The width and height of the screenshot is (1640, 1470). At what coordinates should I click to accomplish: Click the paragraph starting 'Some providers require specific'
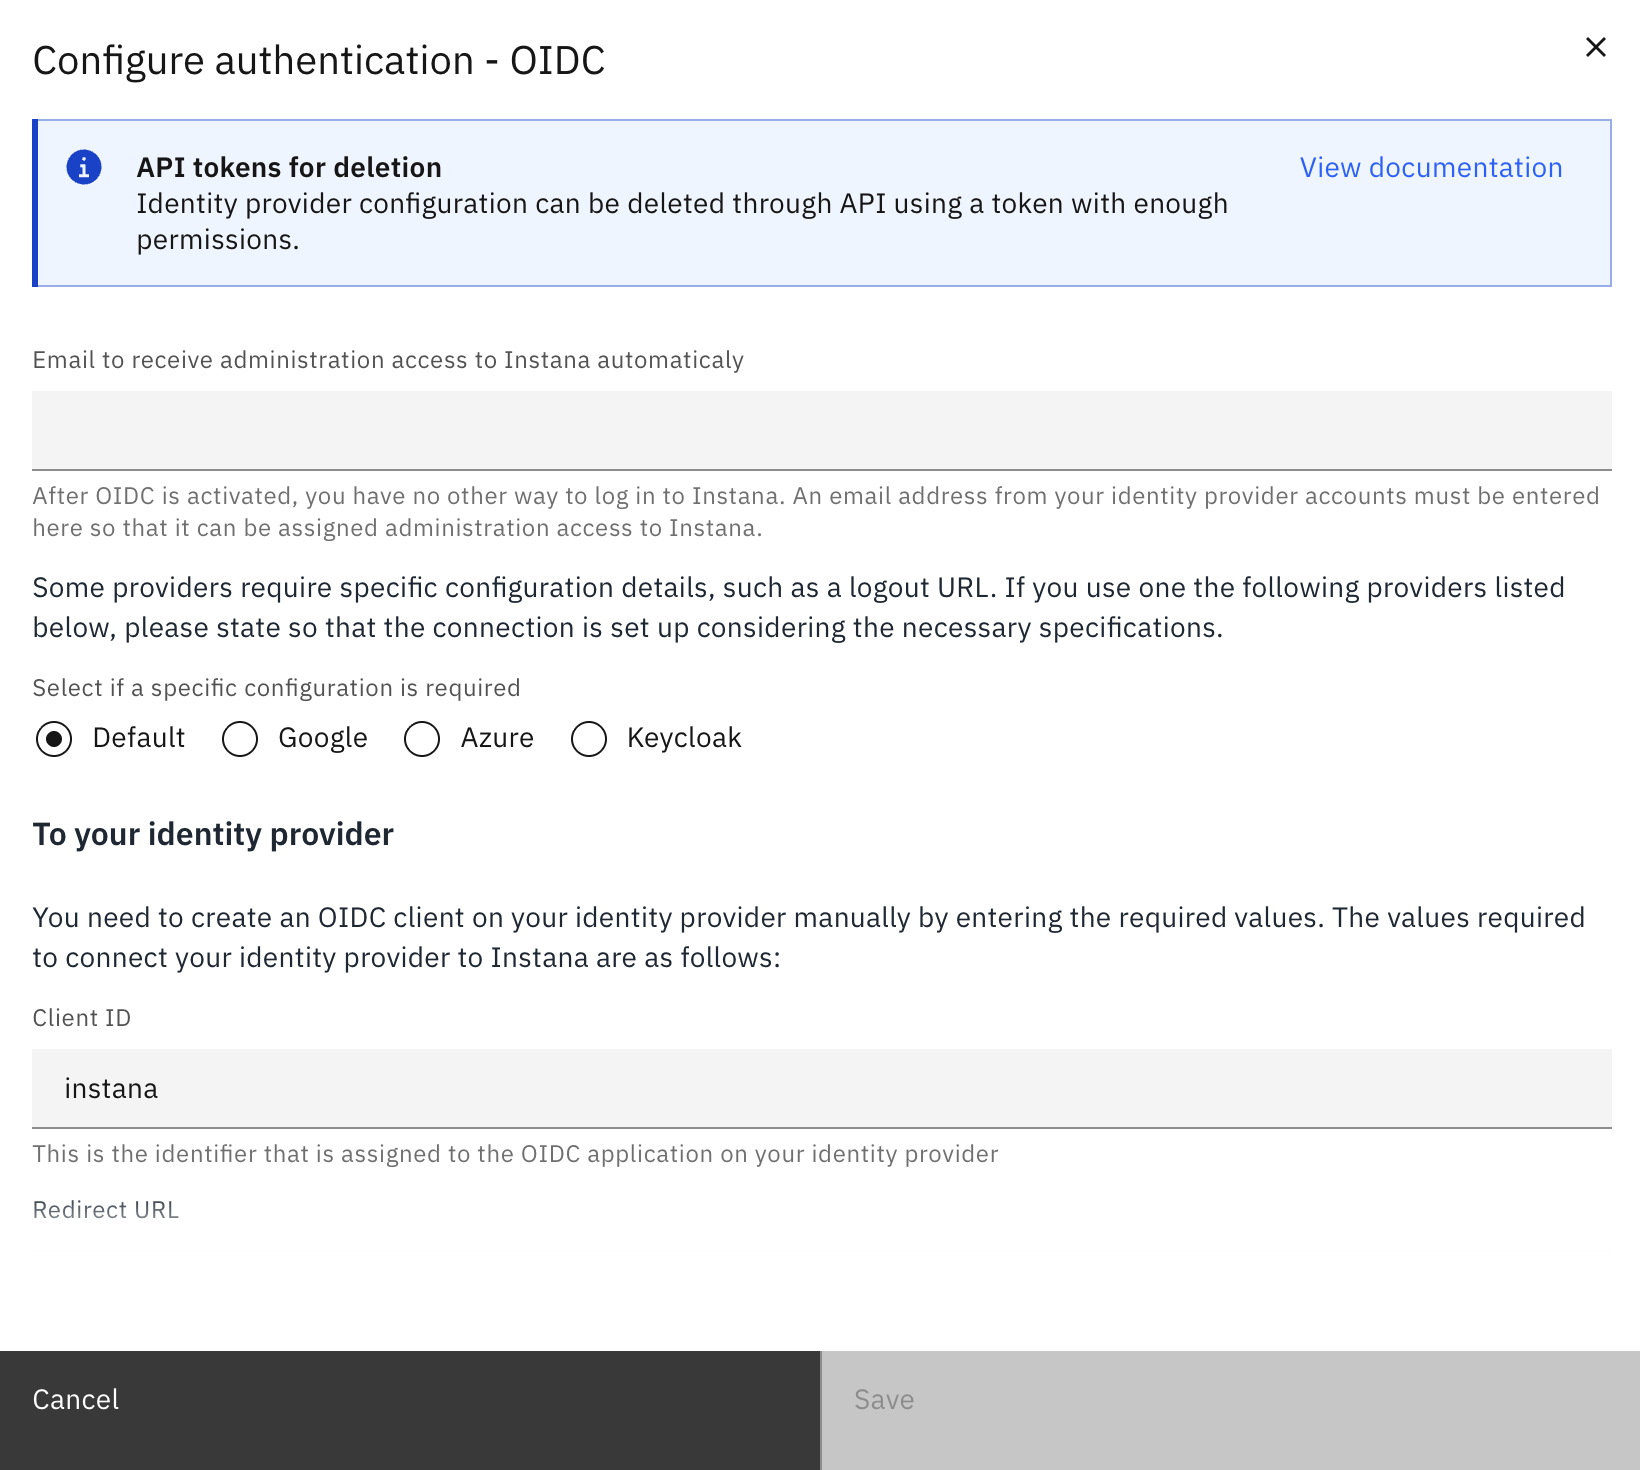click(799, 607)
